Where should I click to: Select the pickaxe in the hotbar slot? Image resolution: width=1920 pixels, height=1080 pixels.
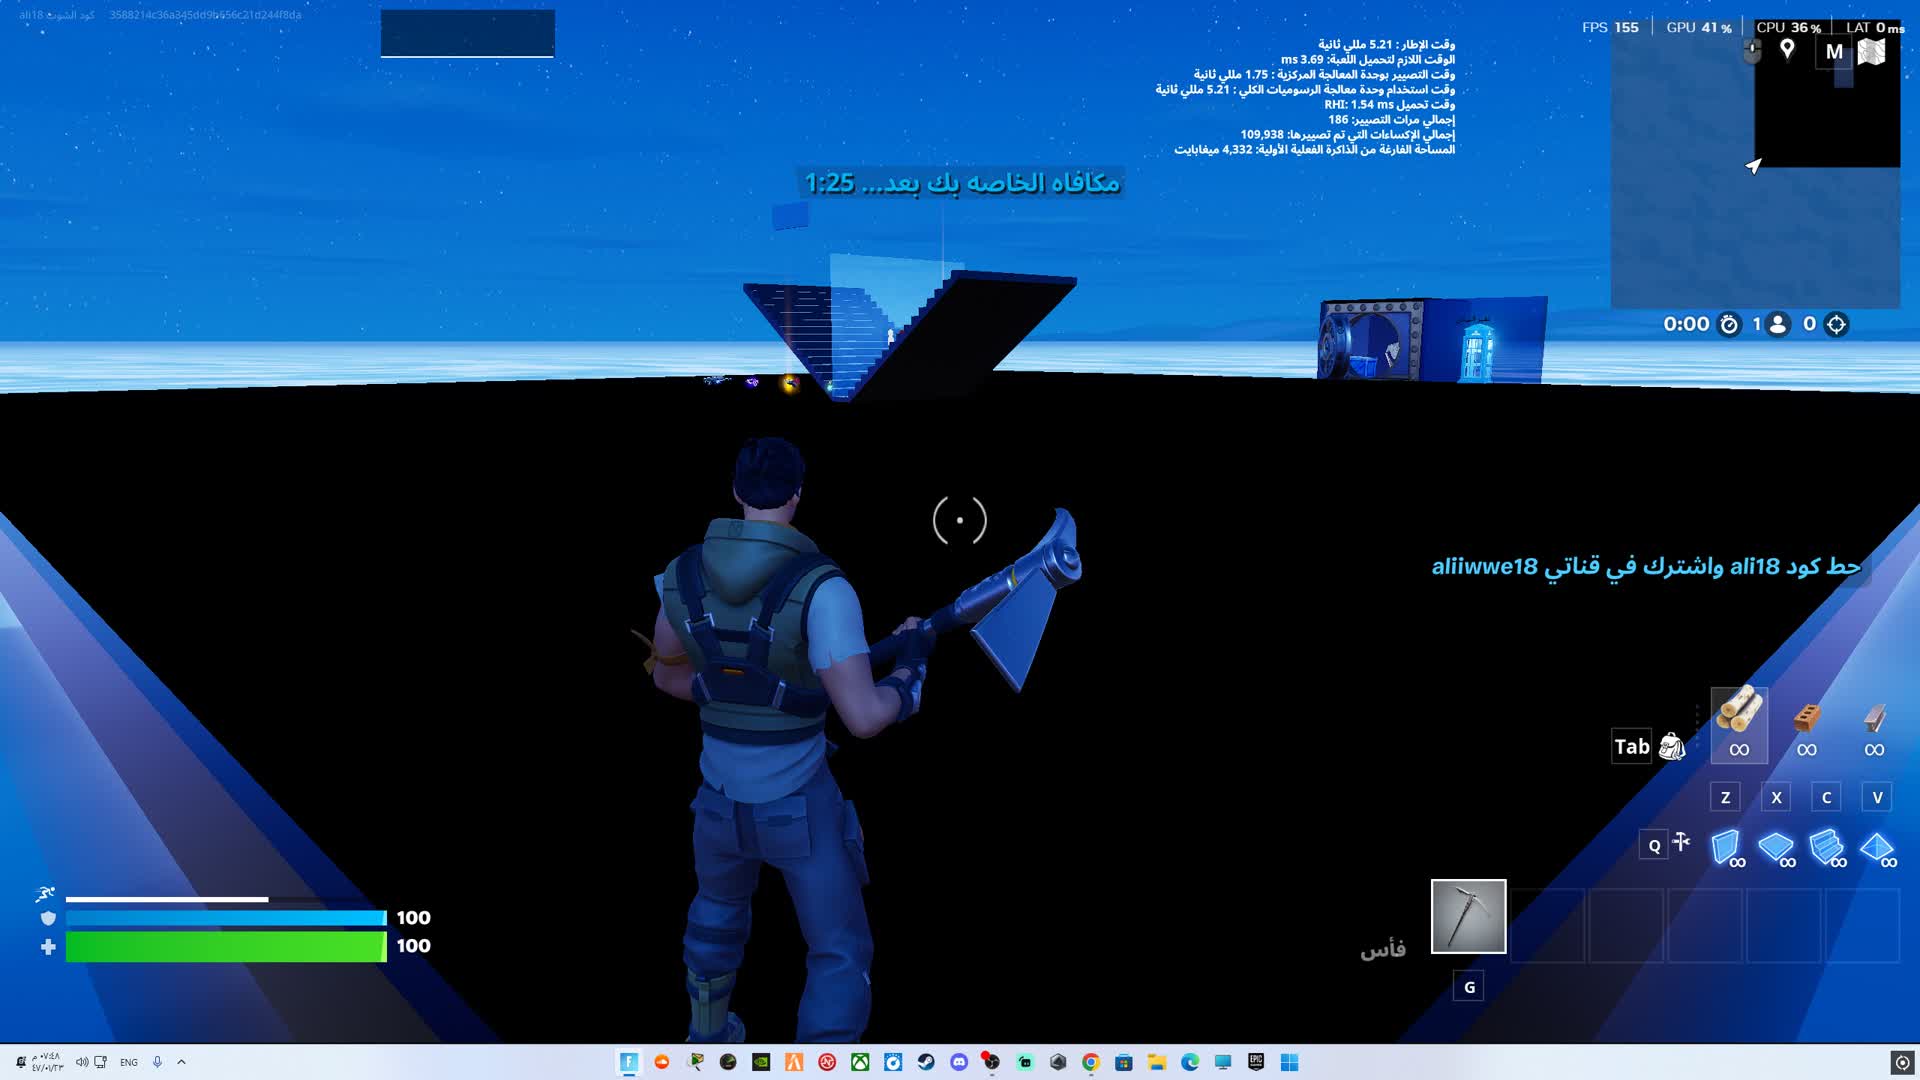click(x=1468, y=918)
